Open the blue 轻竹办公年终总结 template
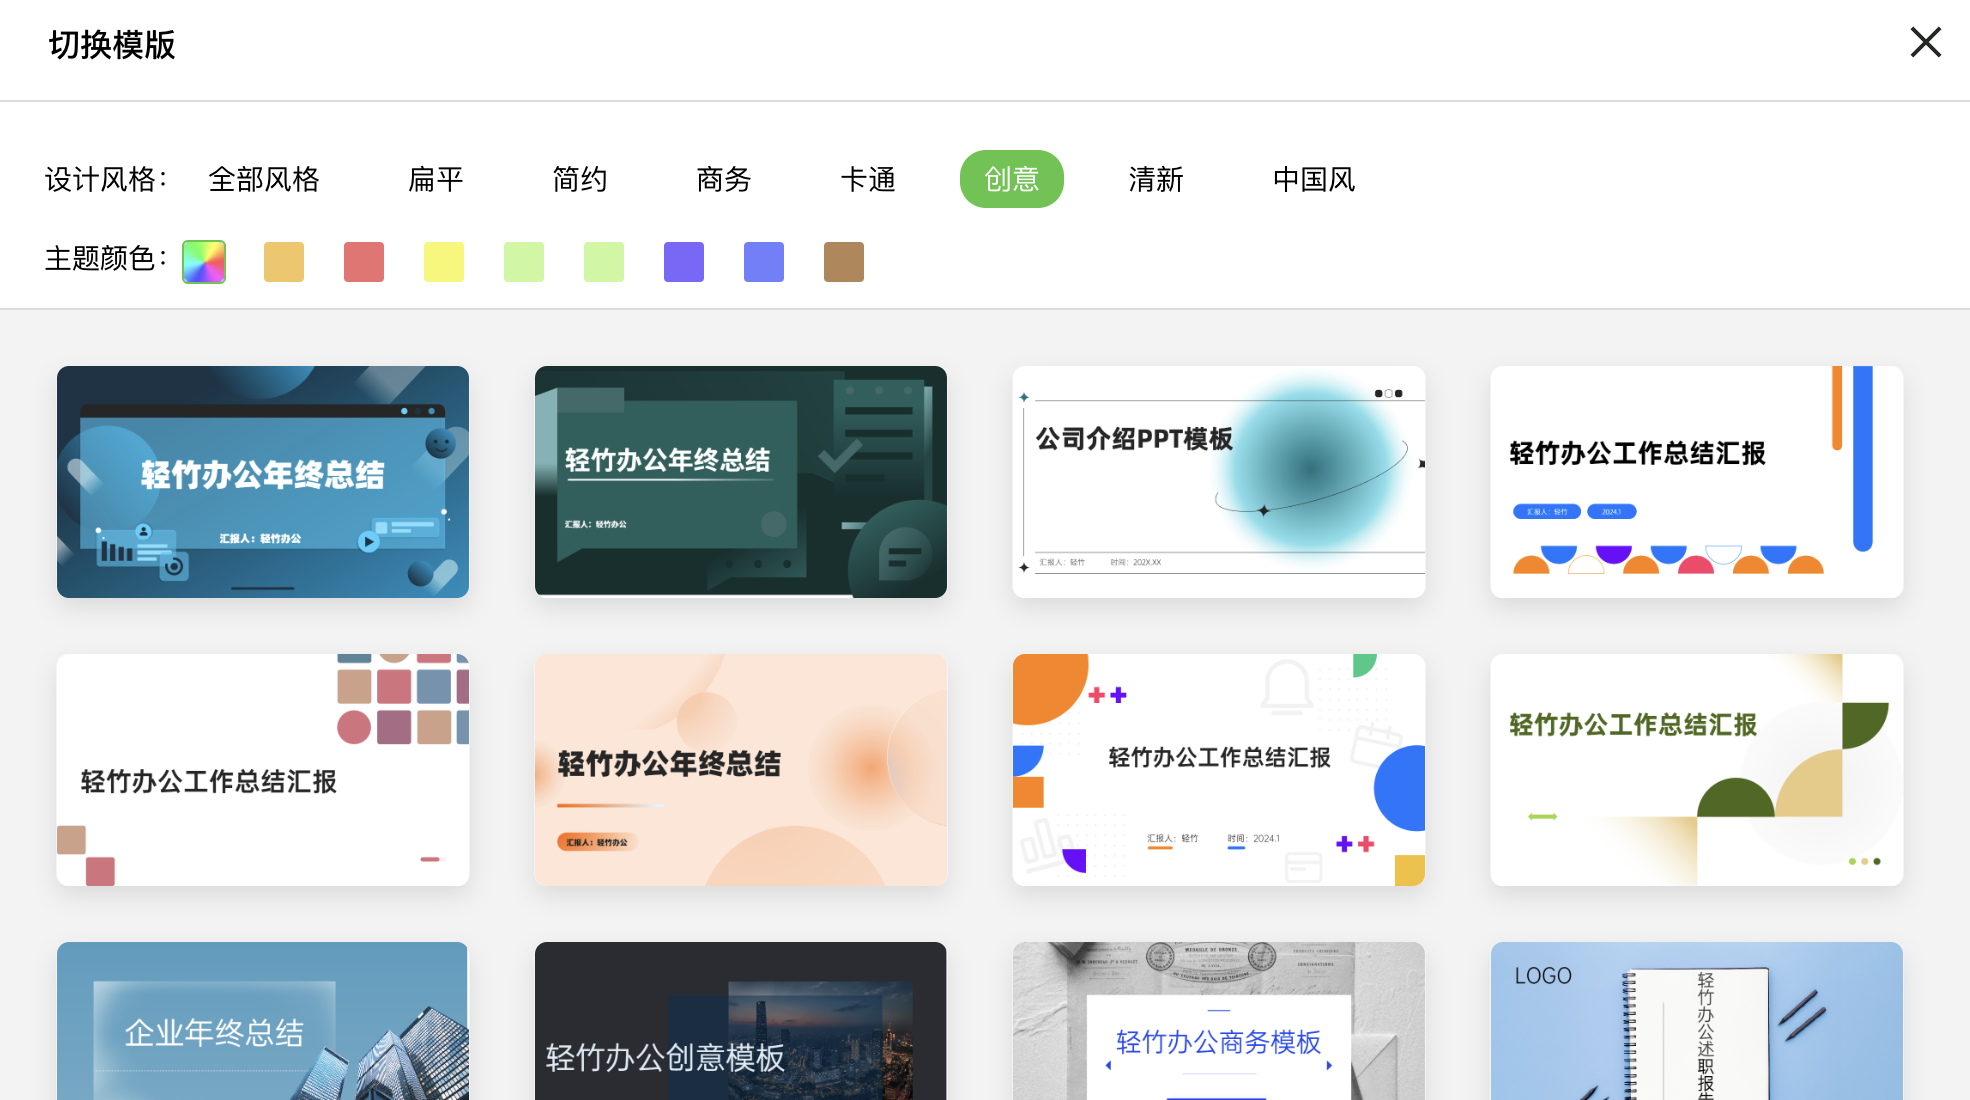Viewport: 1970px width, 1100px height. pyautogui.click(x=262, y=481)
